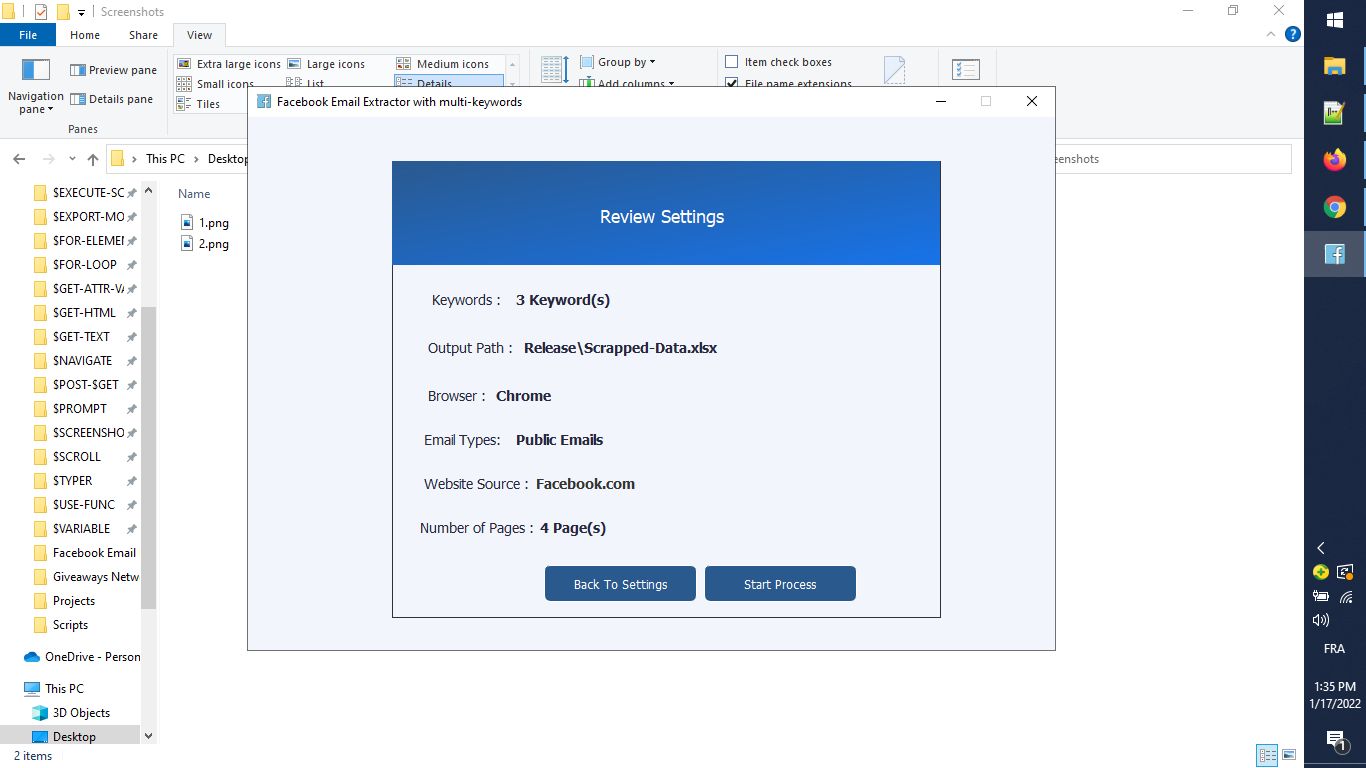Go up one folder level
1366x768 pixels.
[x=93, y=159]
